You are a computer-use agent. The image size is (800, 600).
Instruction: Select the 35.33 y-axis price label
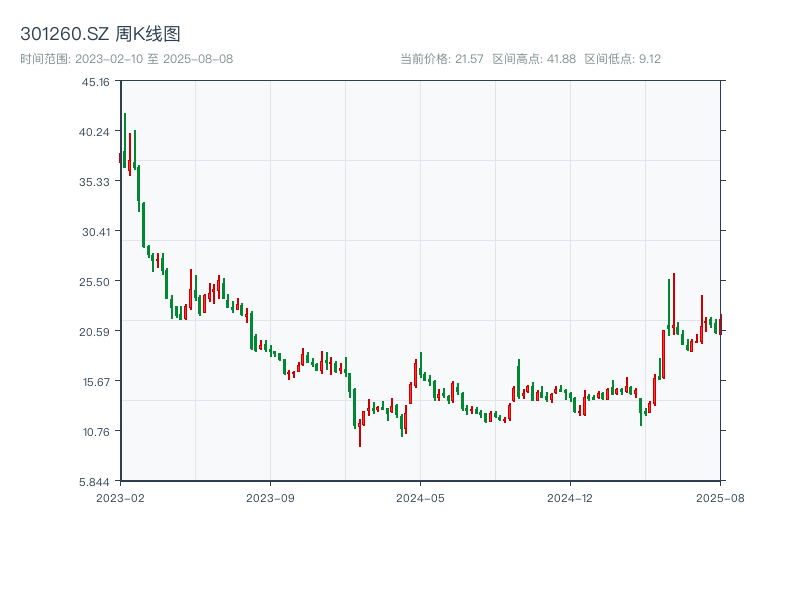coord(96,181)
